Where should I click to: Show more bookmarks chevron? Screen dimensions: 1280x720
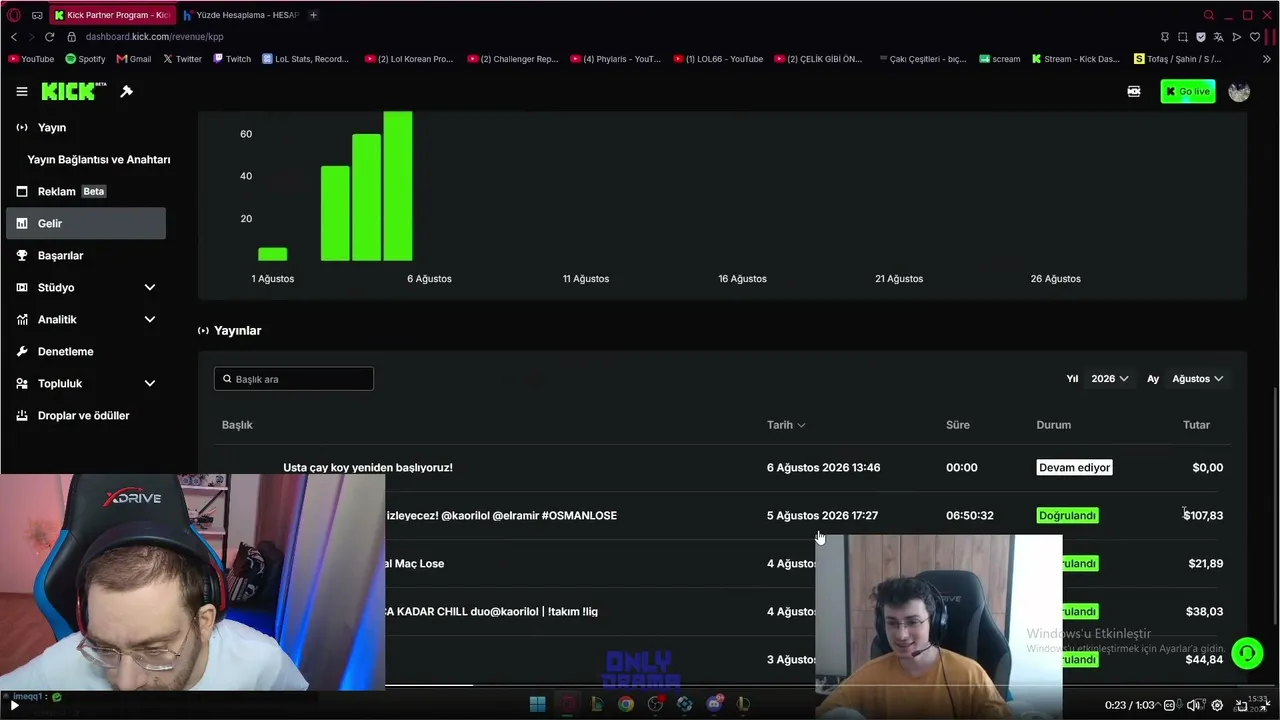click(x=1269, y=59)
